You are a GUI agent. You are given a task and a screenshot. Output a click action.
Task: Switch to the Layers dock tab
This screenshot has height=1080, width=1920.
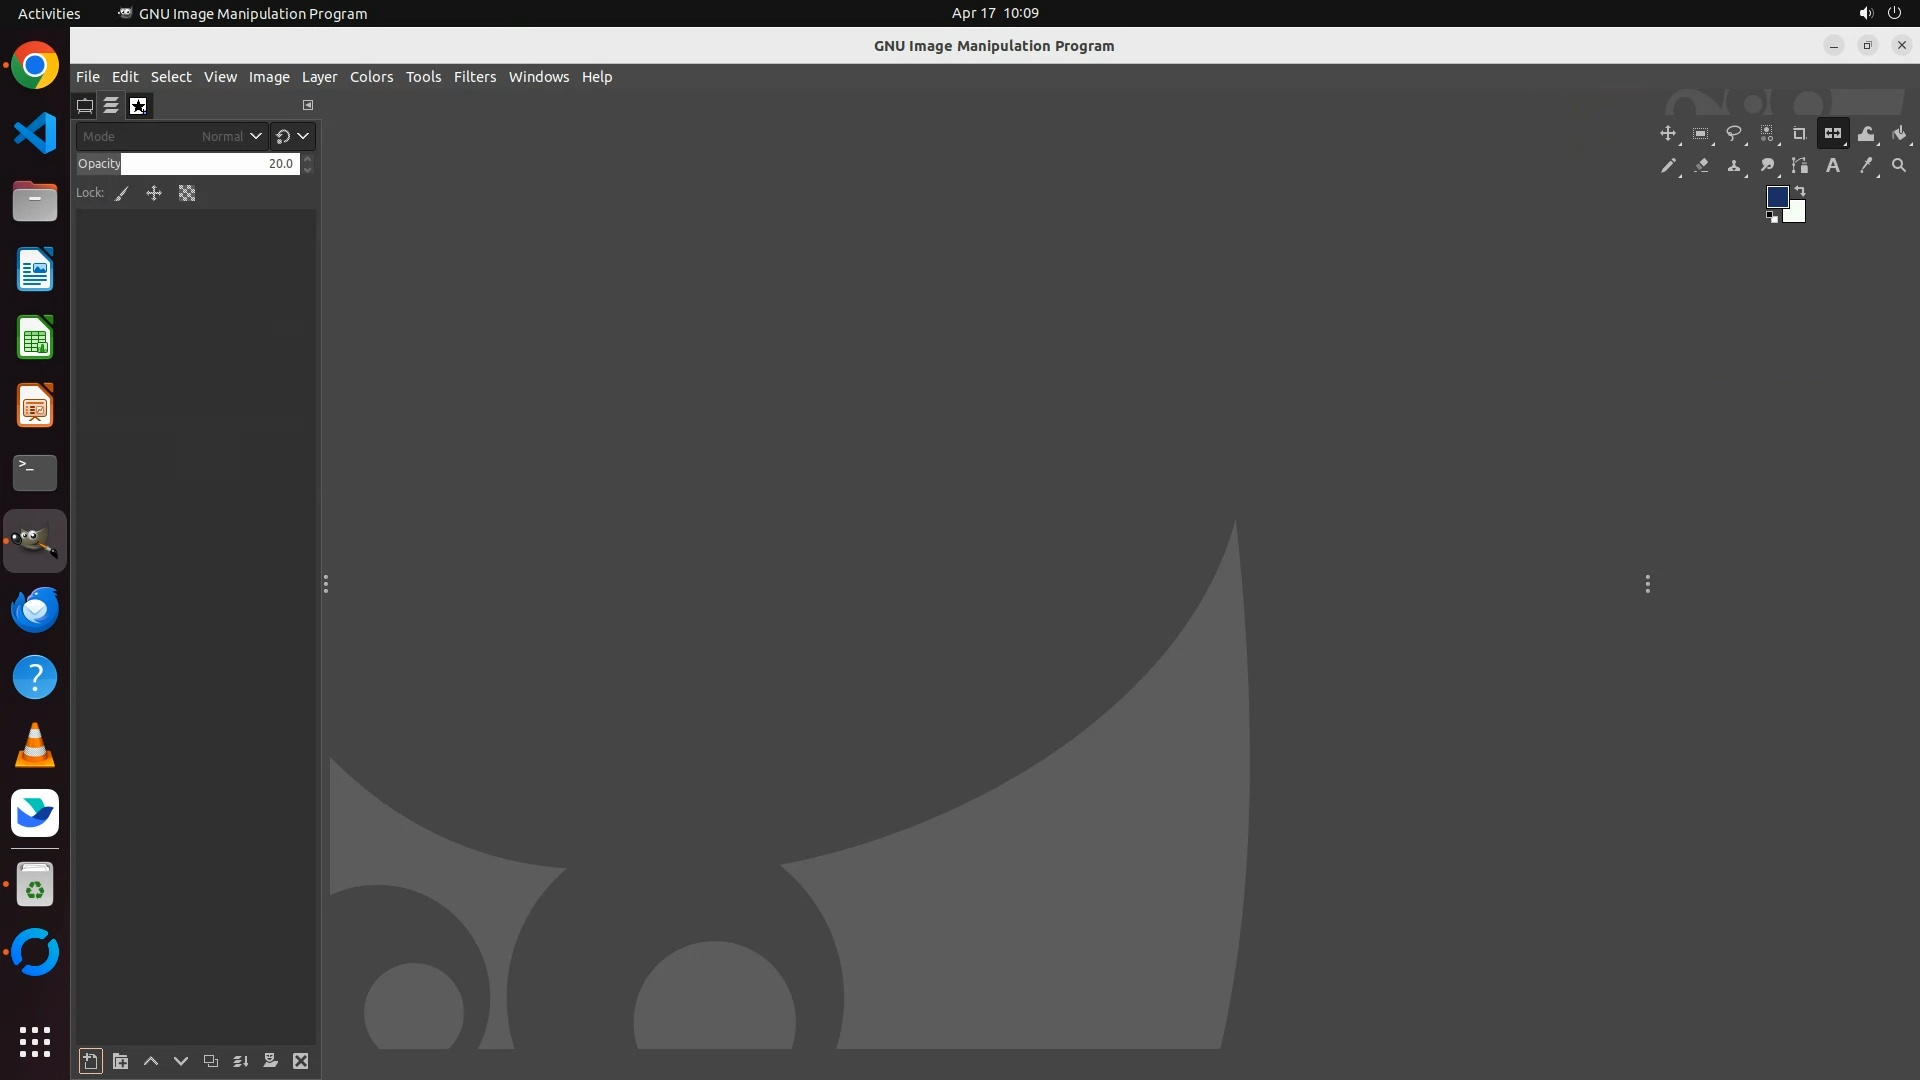click(x=111, y=105)
